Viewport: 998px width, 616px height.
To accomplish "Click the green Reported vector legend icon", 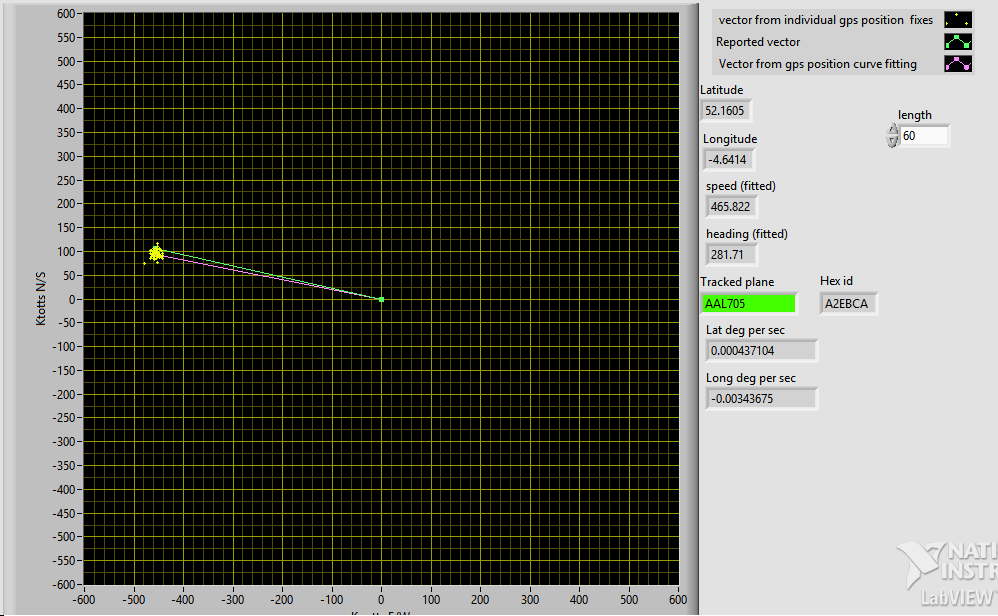I will point(958,42).
